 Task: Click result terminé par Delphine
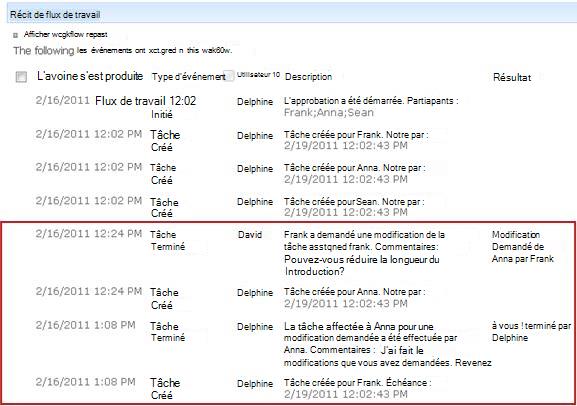(x=531, y=332)
